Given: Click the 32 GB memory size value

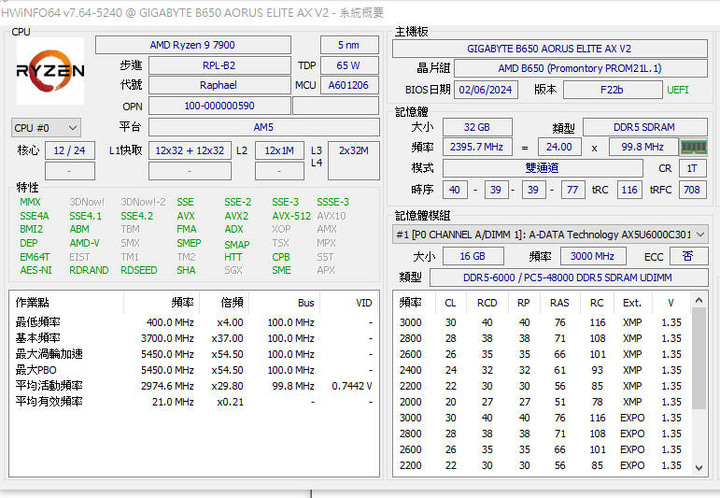Looking at the screenshot, I should pos(477,127).
